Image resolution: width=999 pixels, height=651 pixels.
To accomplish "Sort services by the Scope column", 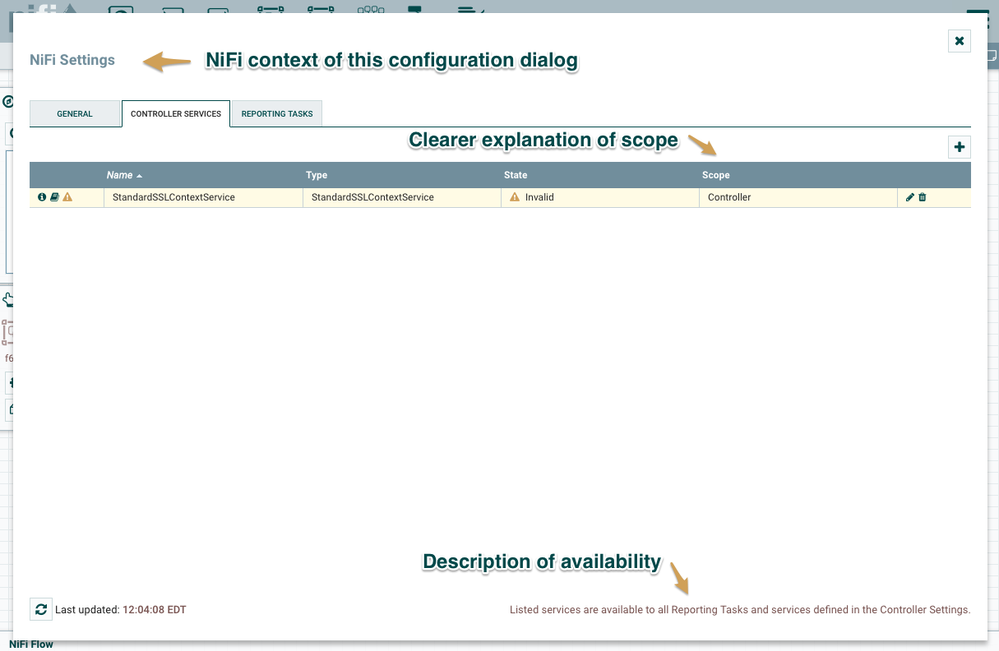I will (x=715, y=175).
